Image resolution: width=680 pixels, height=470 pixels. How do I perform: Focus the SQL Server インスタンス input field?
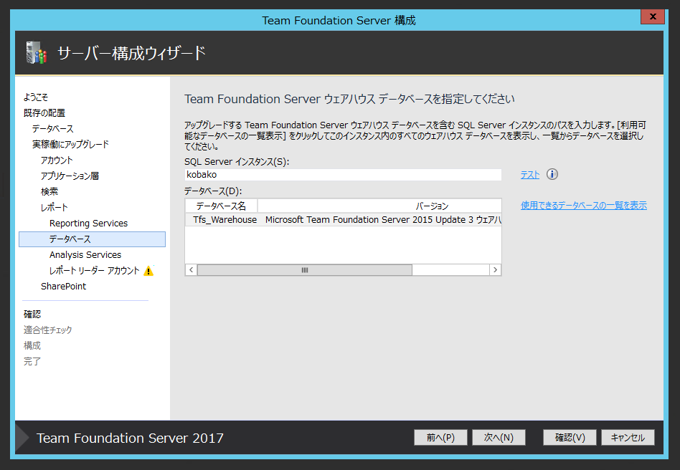[x=343, y=175]
